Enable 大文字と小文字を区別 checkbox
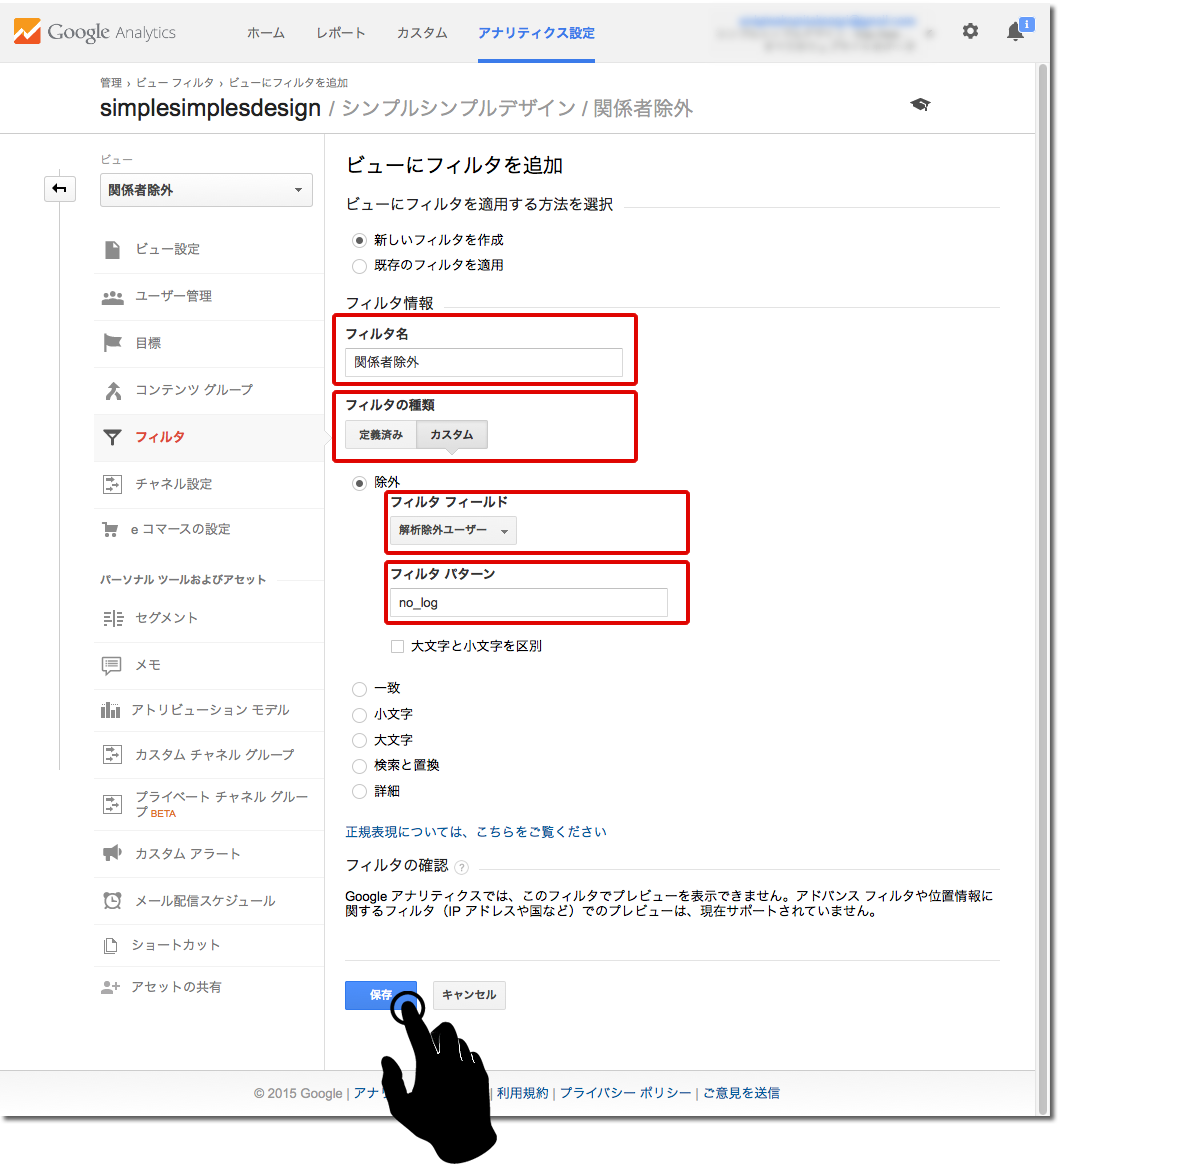Image resolution: width=1191 pixels, height=1164 pixels. [x=397, y=647]
